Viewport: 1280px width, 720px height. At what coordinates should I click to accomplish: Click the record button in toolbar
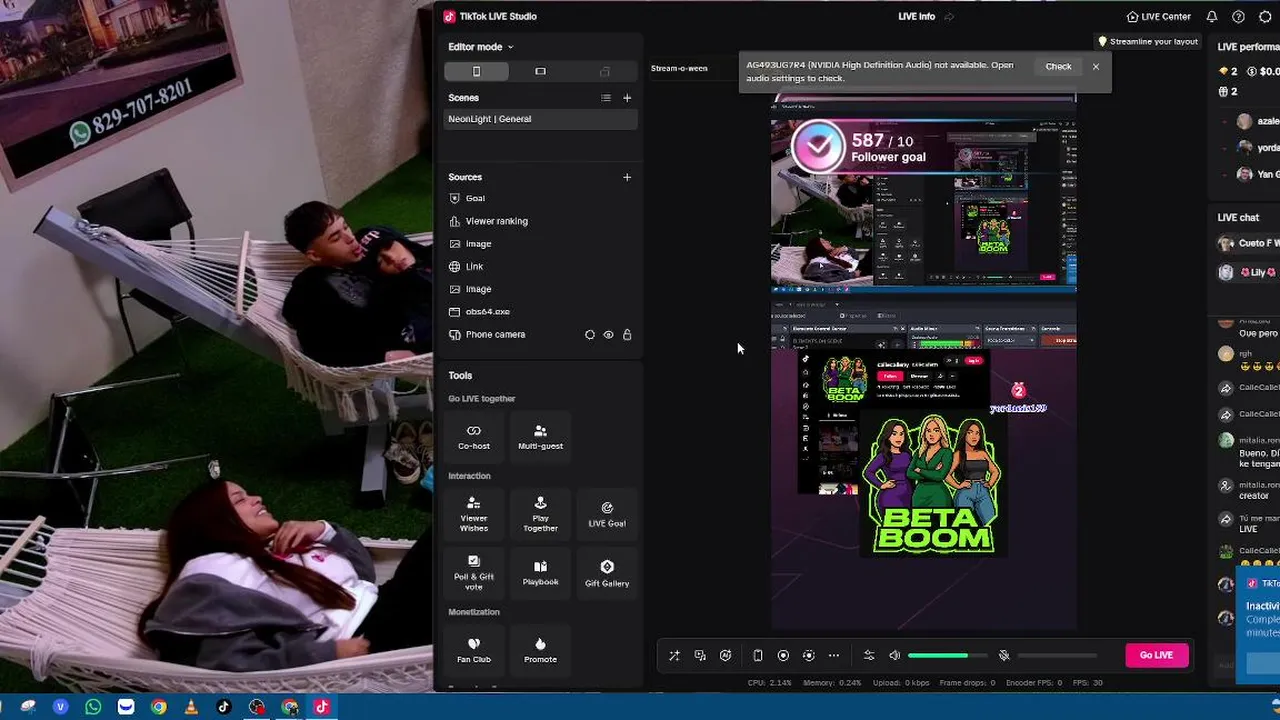[x=783, y=656]
